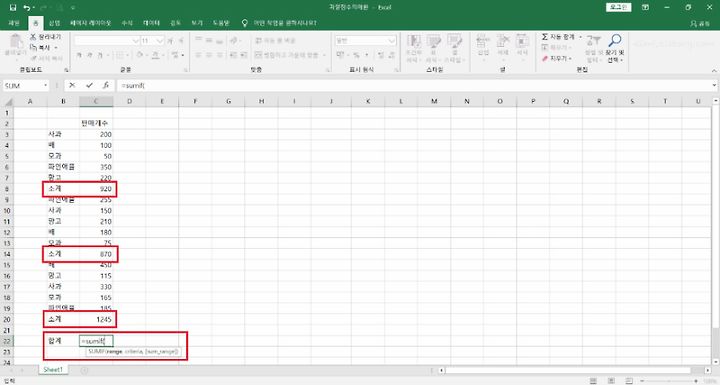Click the 판매개수 header cell
The height and width of the screenshot is (385, 720).
[x=96, y=123]
